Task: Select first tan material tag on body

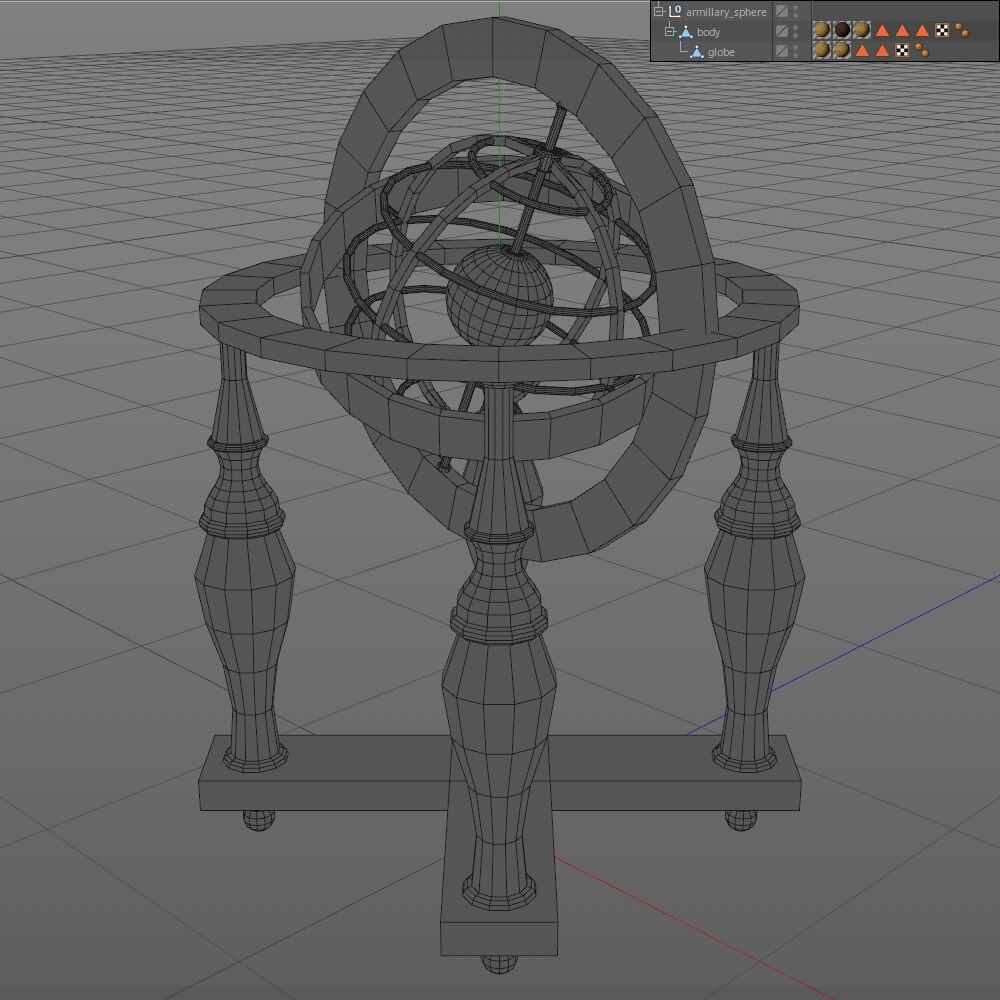Action: pyautogui.click(x=822, y=29)
